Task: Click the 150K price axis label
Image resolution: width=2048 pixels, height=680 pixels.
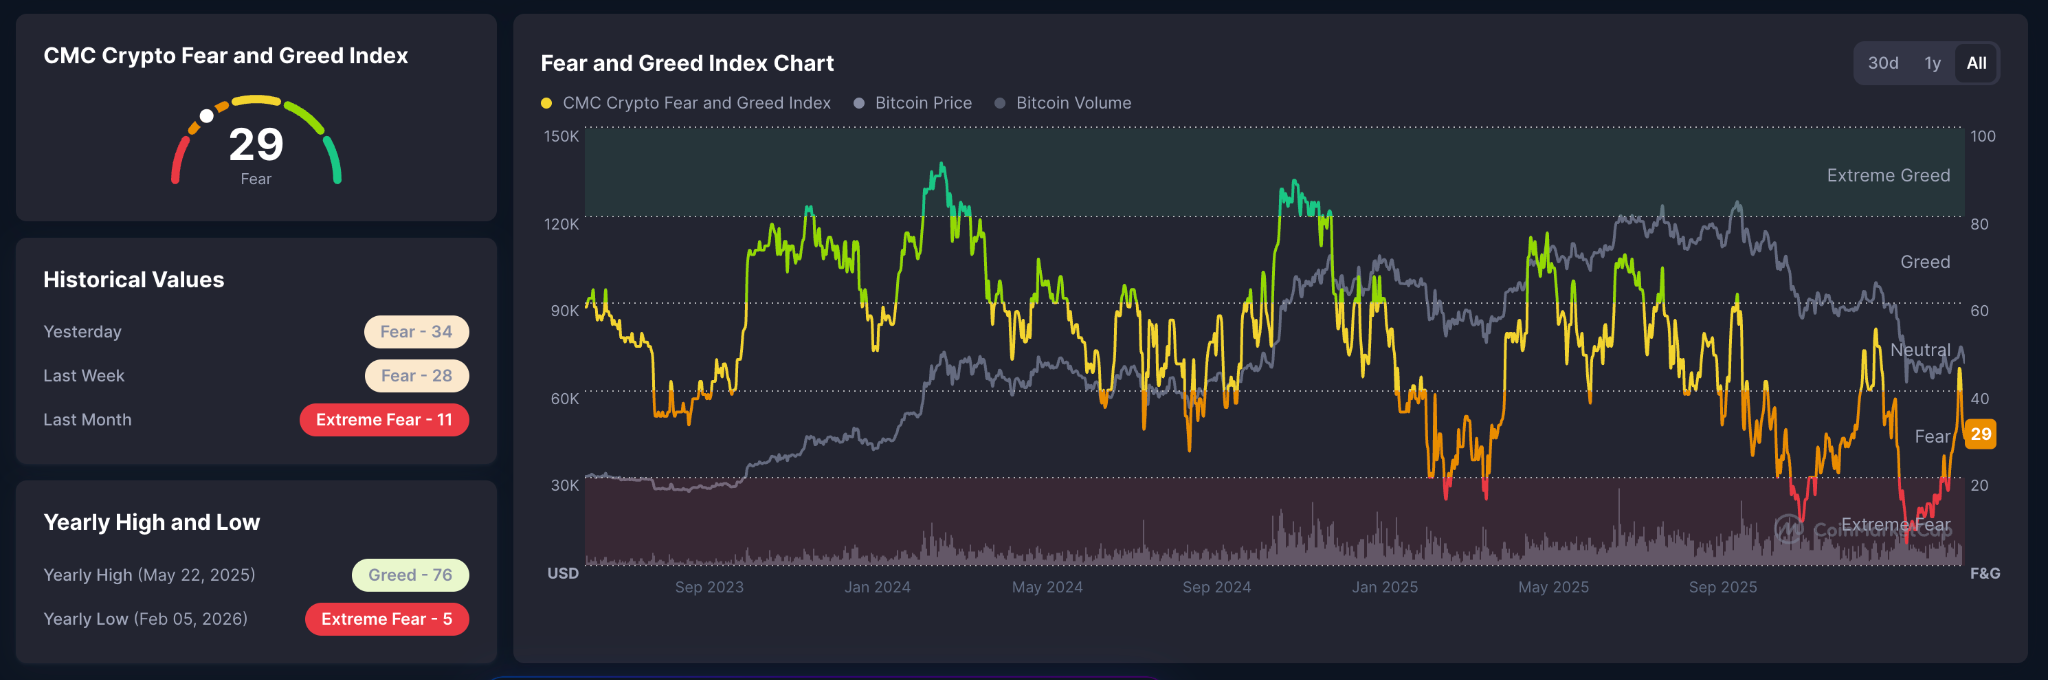Action: pos(561,136)
